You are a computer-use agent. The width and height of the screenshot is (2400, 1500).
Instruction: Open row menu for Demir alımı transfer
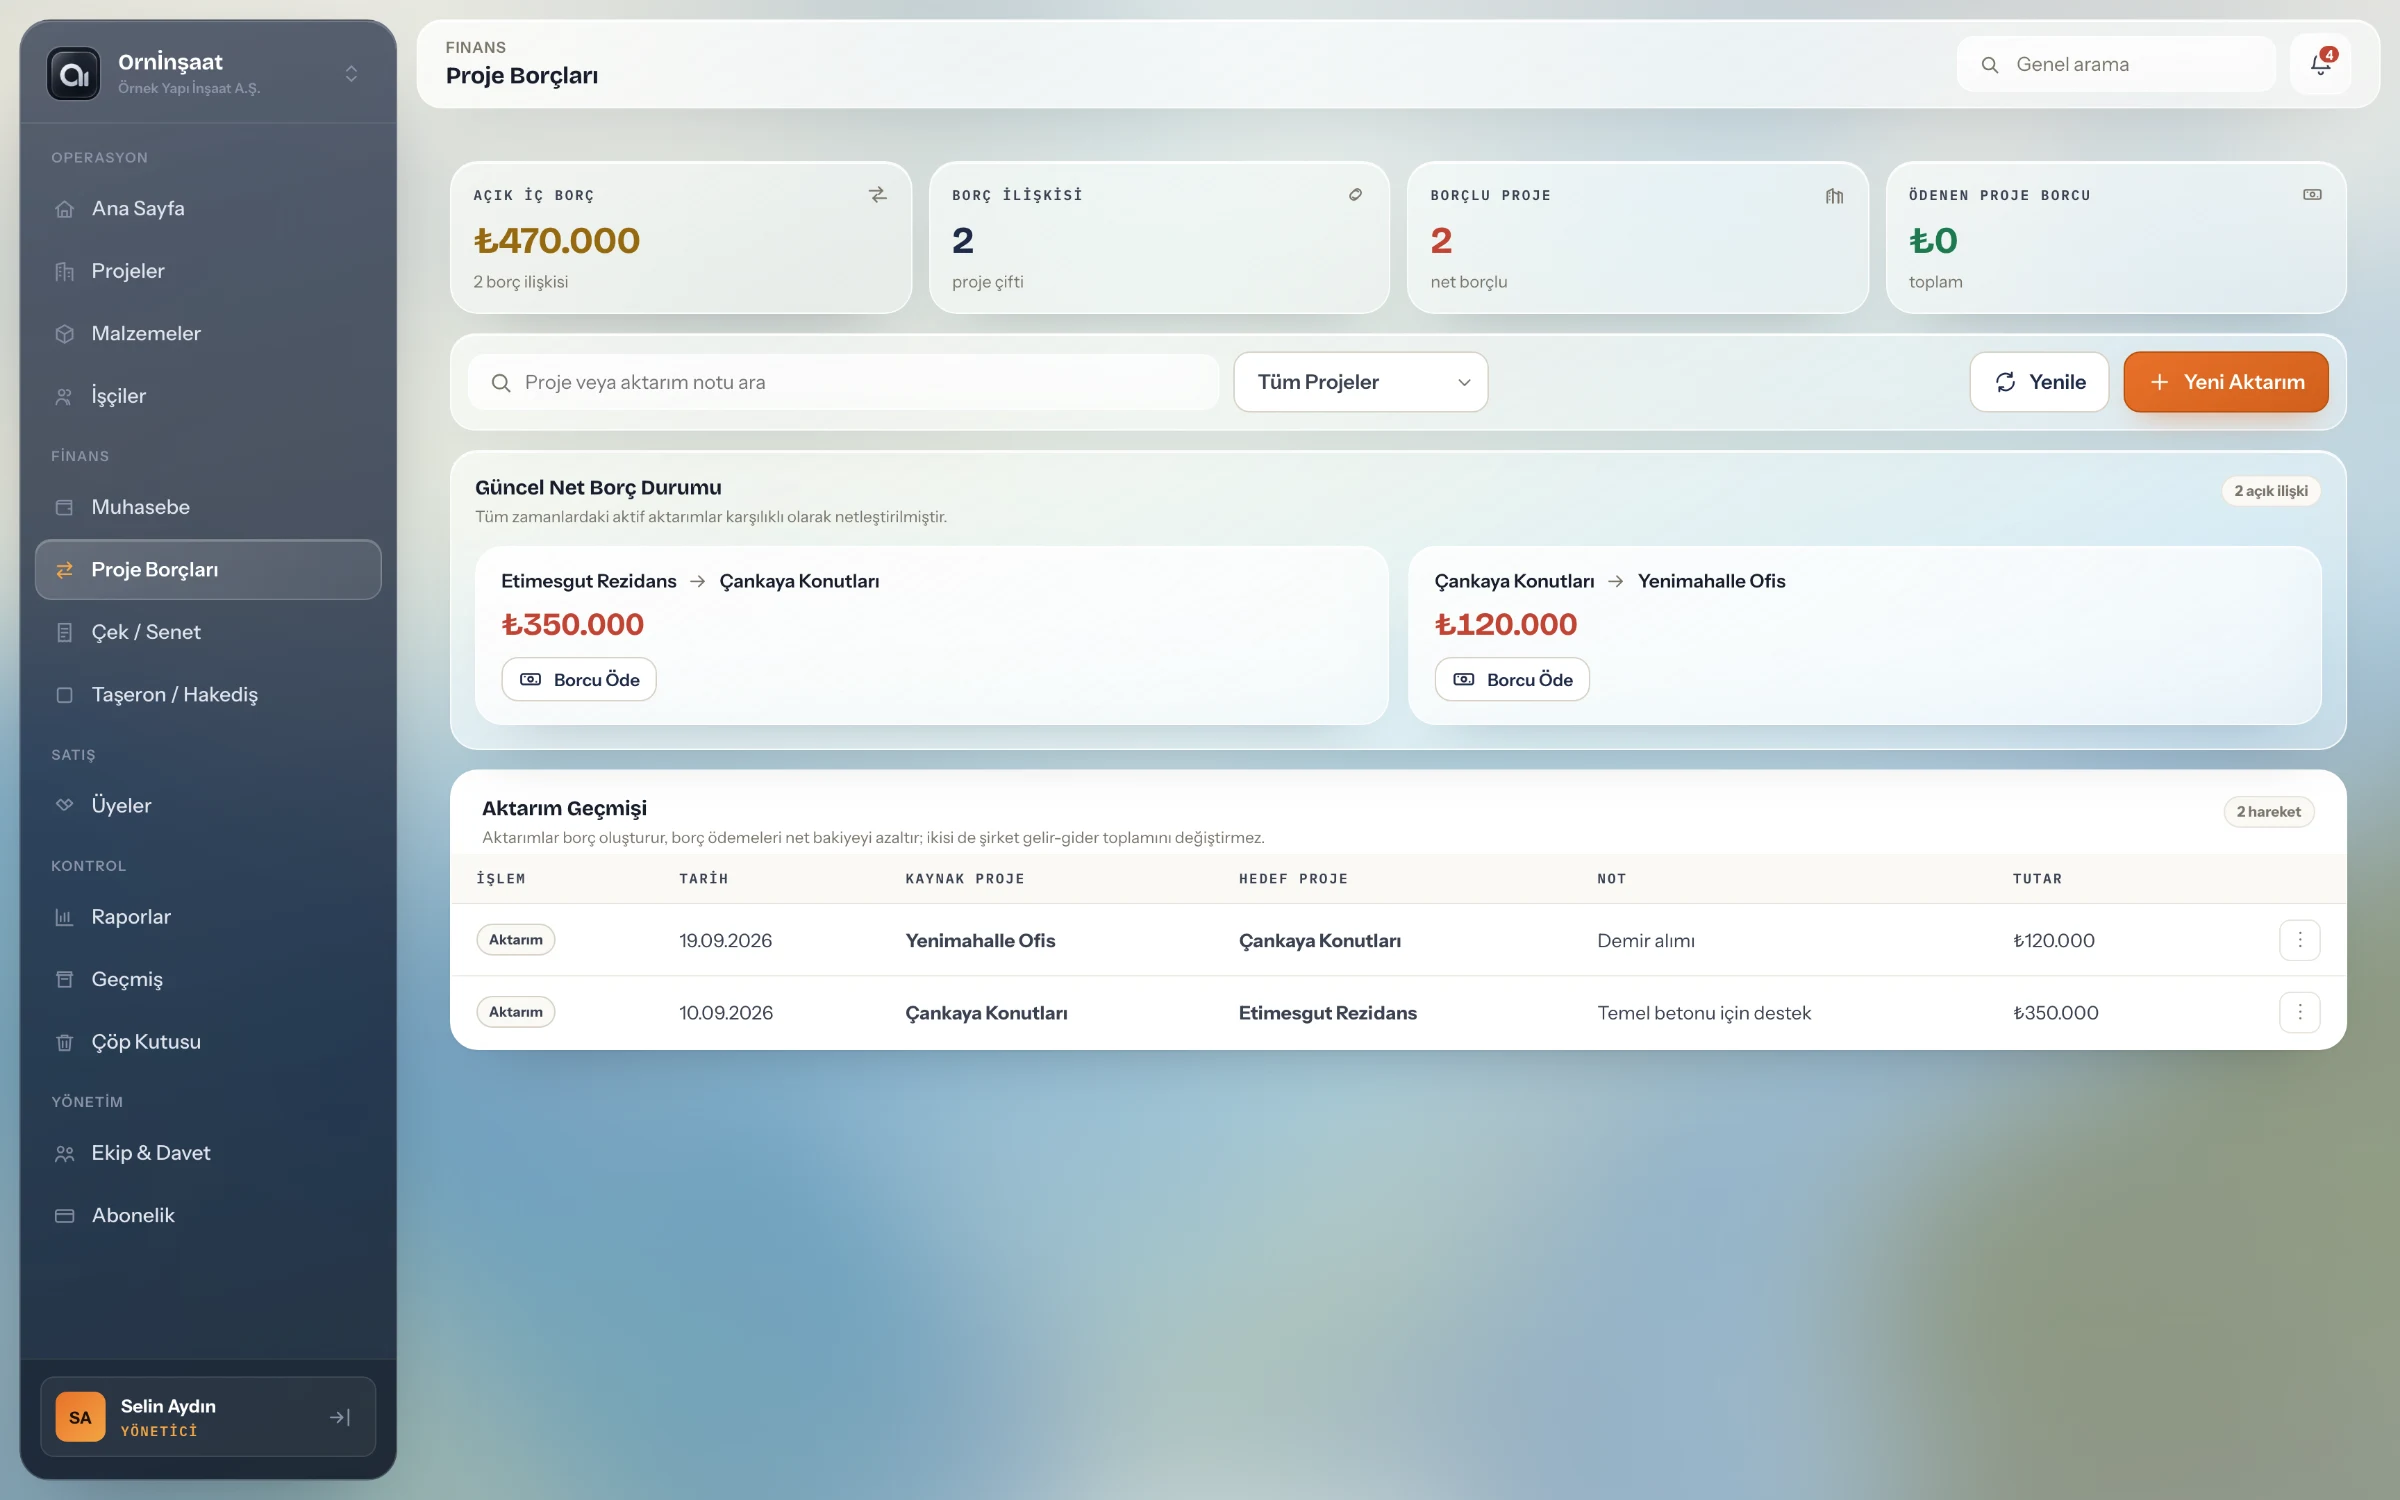2299,940
